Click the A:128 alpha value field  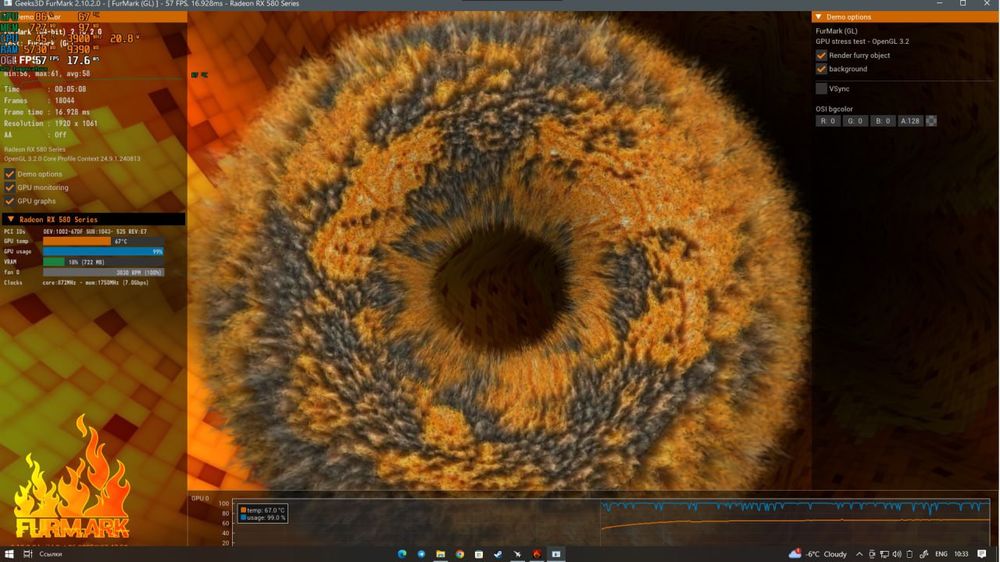pyautogui.click(x=910, y=121)
